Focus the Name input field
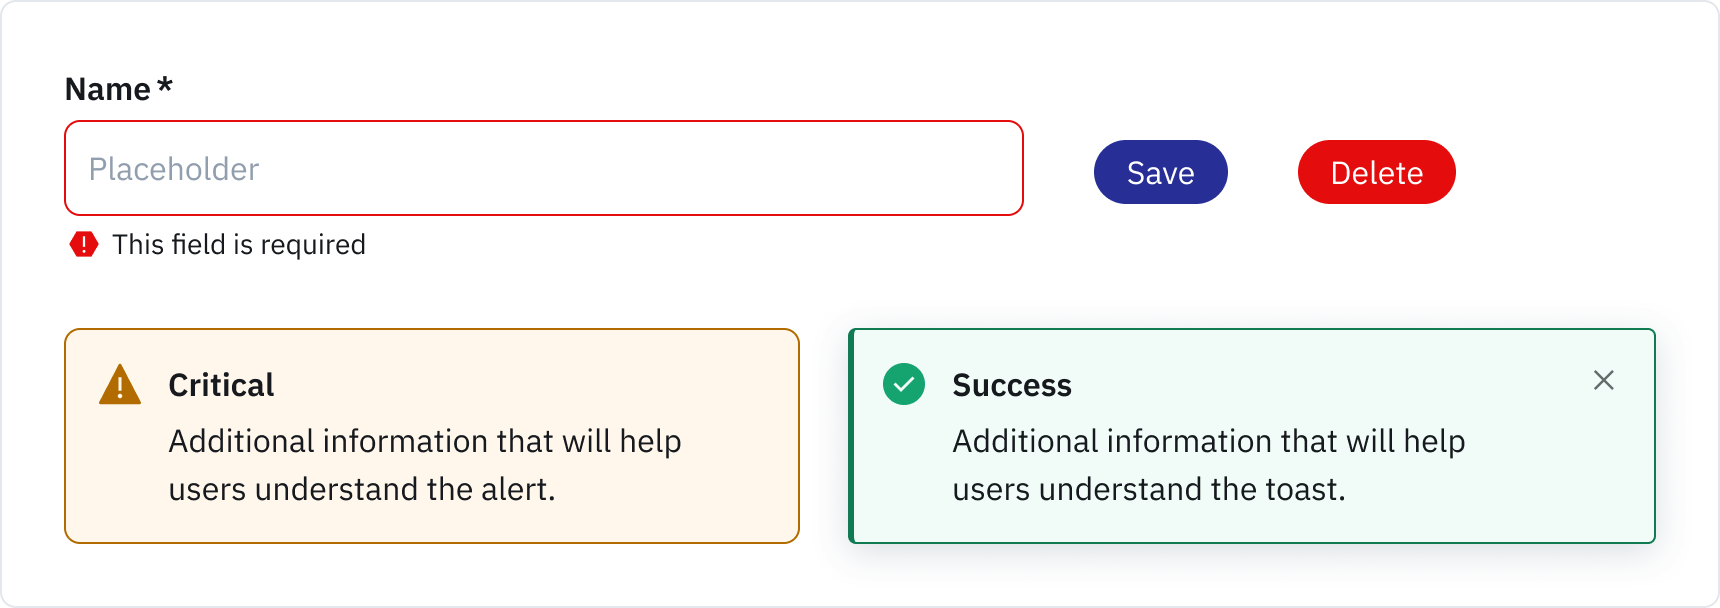 click(x=544, y=168)
